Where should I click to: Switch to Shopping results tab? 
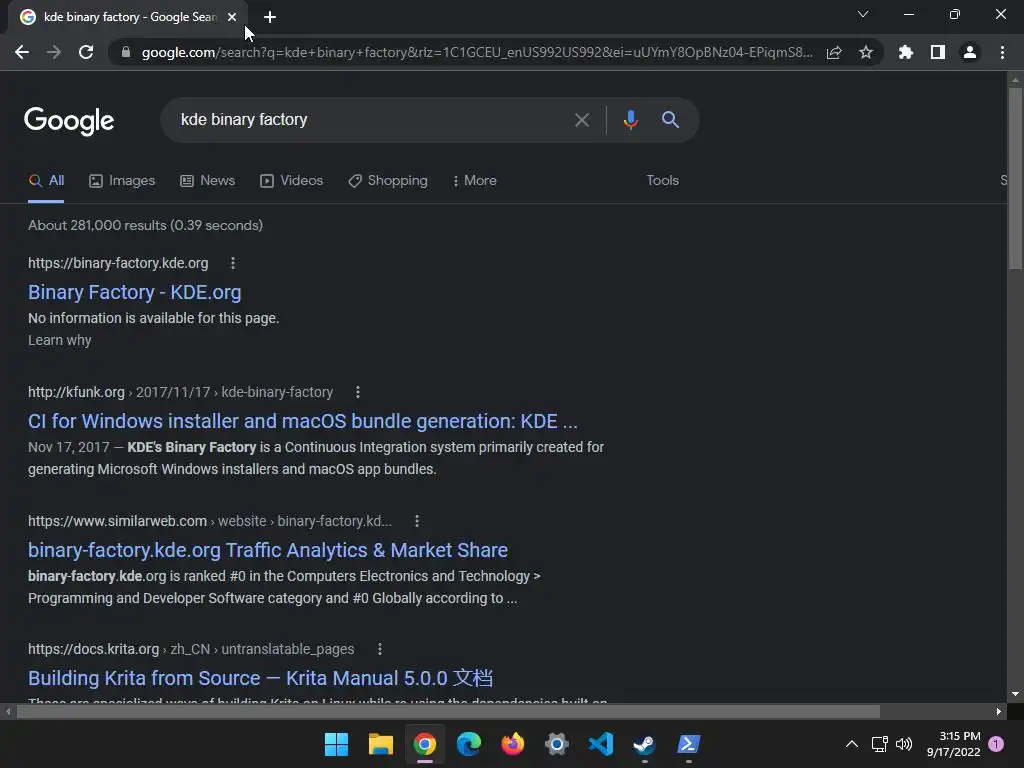point(388,181)
